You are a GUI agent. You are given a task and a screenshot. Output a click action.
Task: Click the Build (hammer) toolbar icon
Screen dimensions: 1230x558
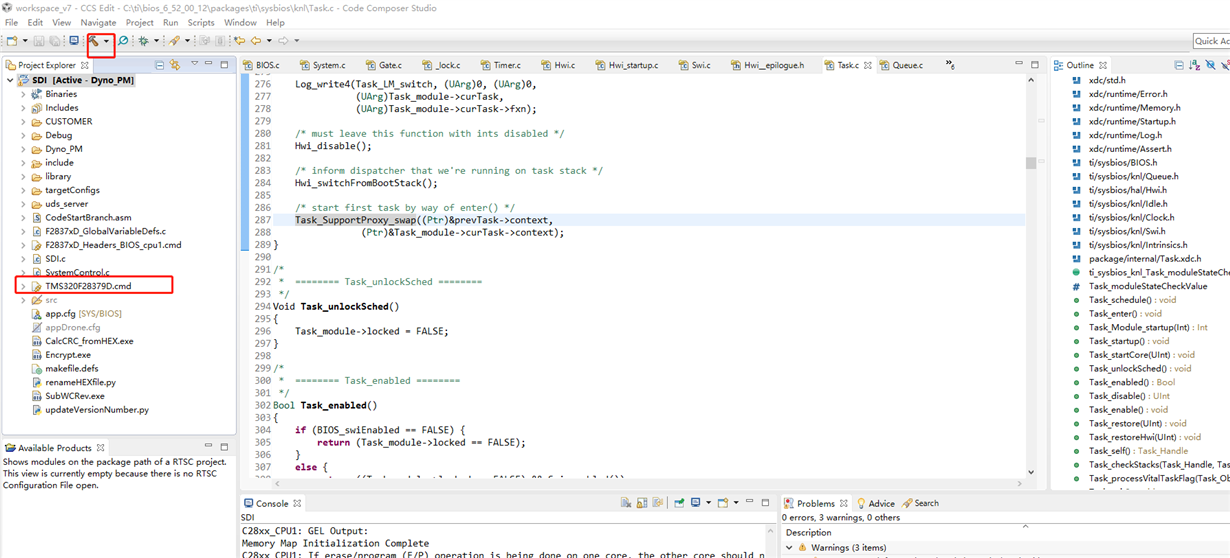(95, 41)
